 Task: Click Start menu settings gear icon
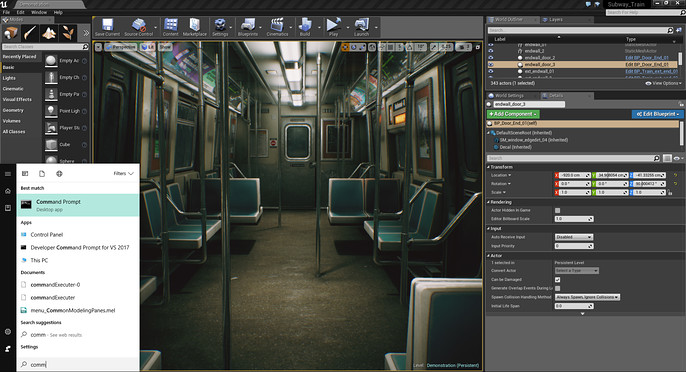tap(8, 332)
